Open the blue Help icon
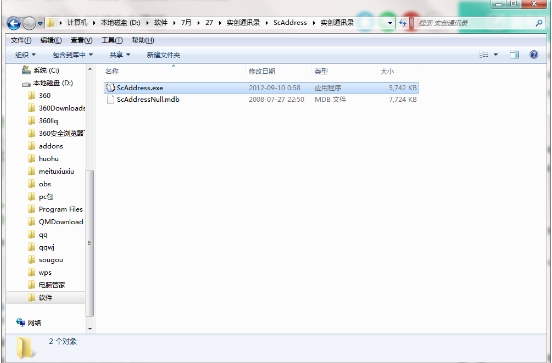The height and width of the screenshot is (363, 552). point(534,55)
